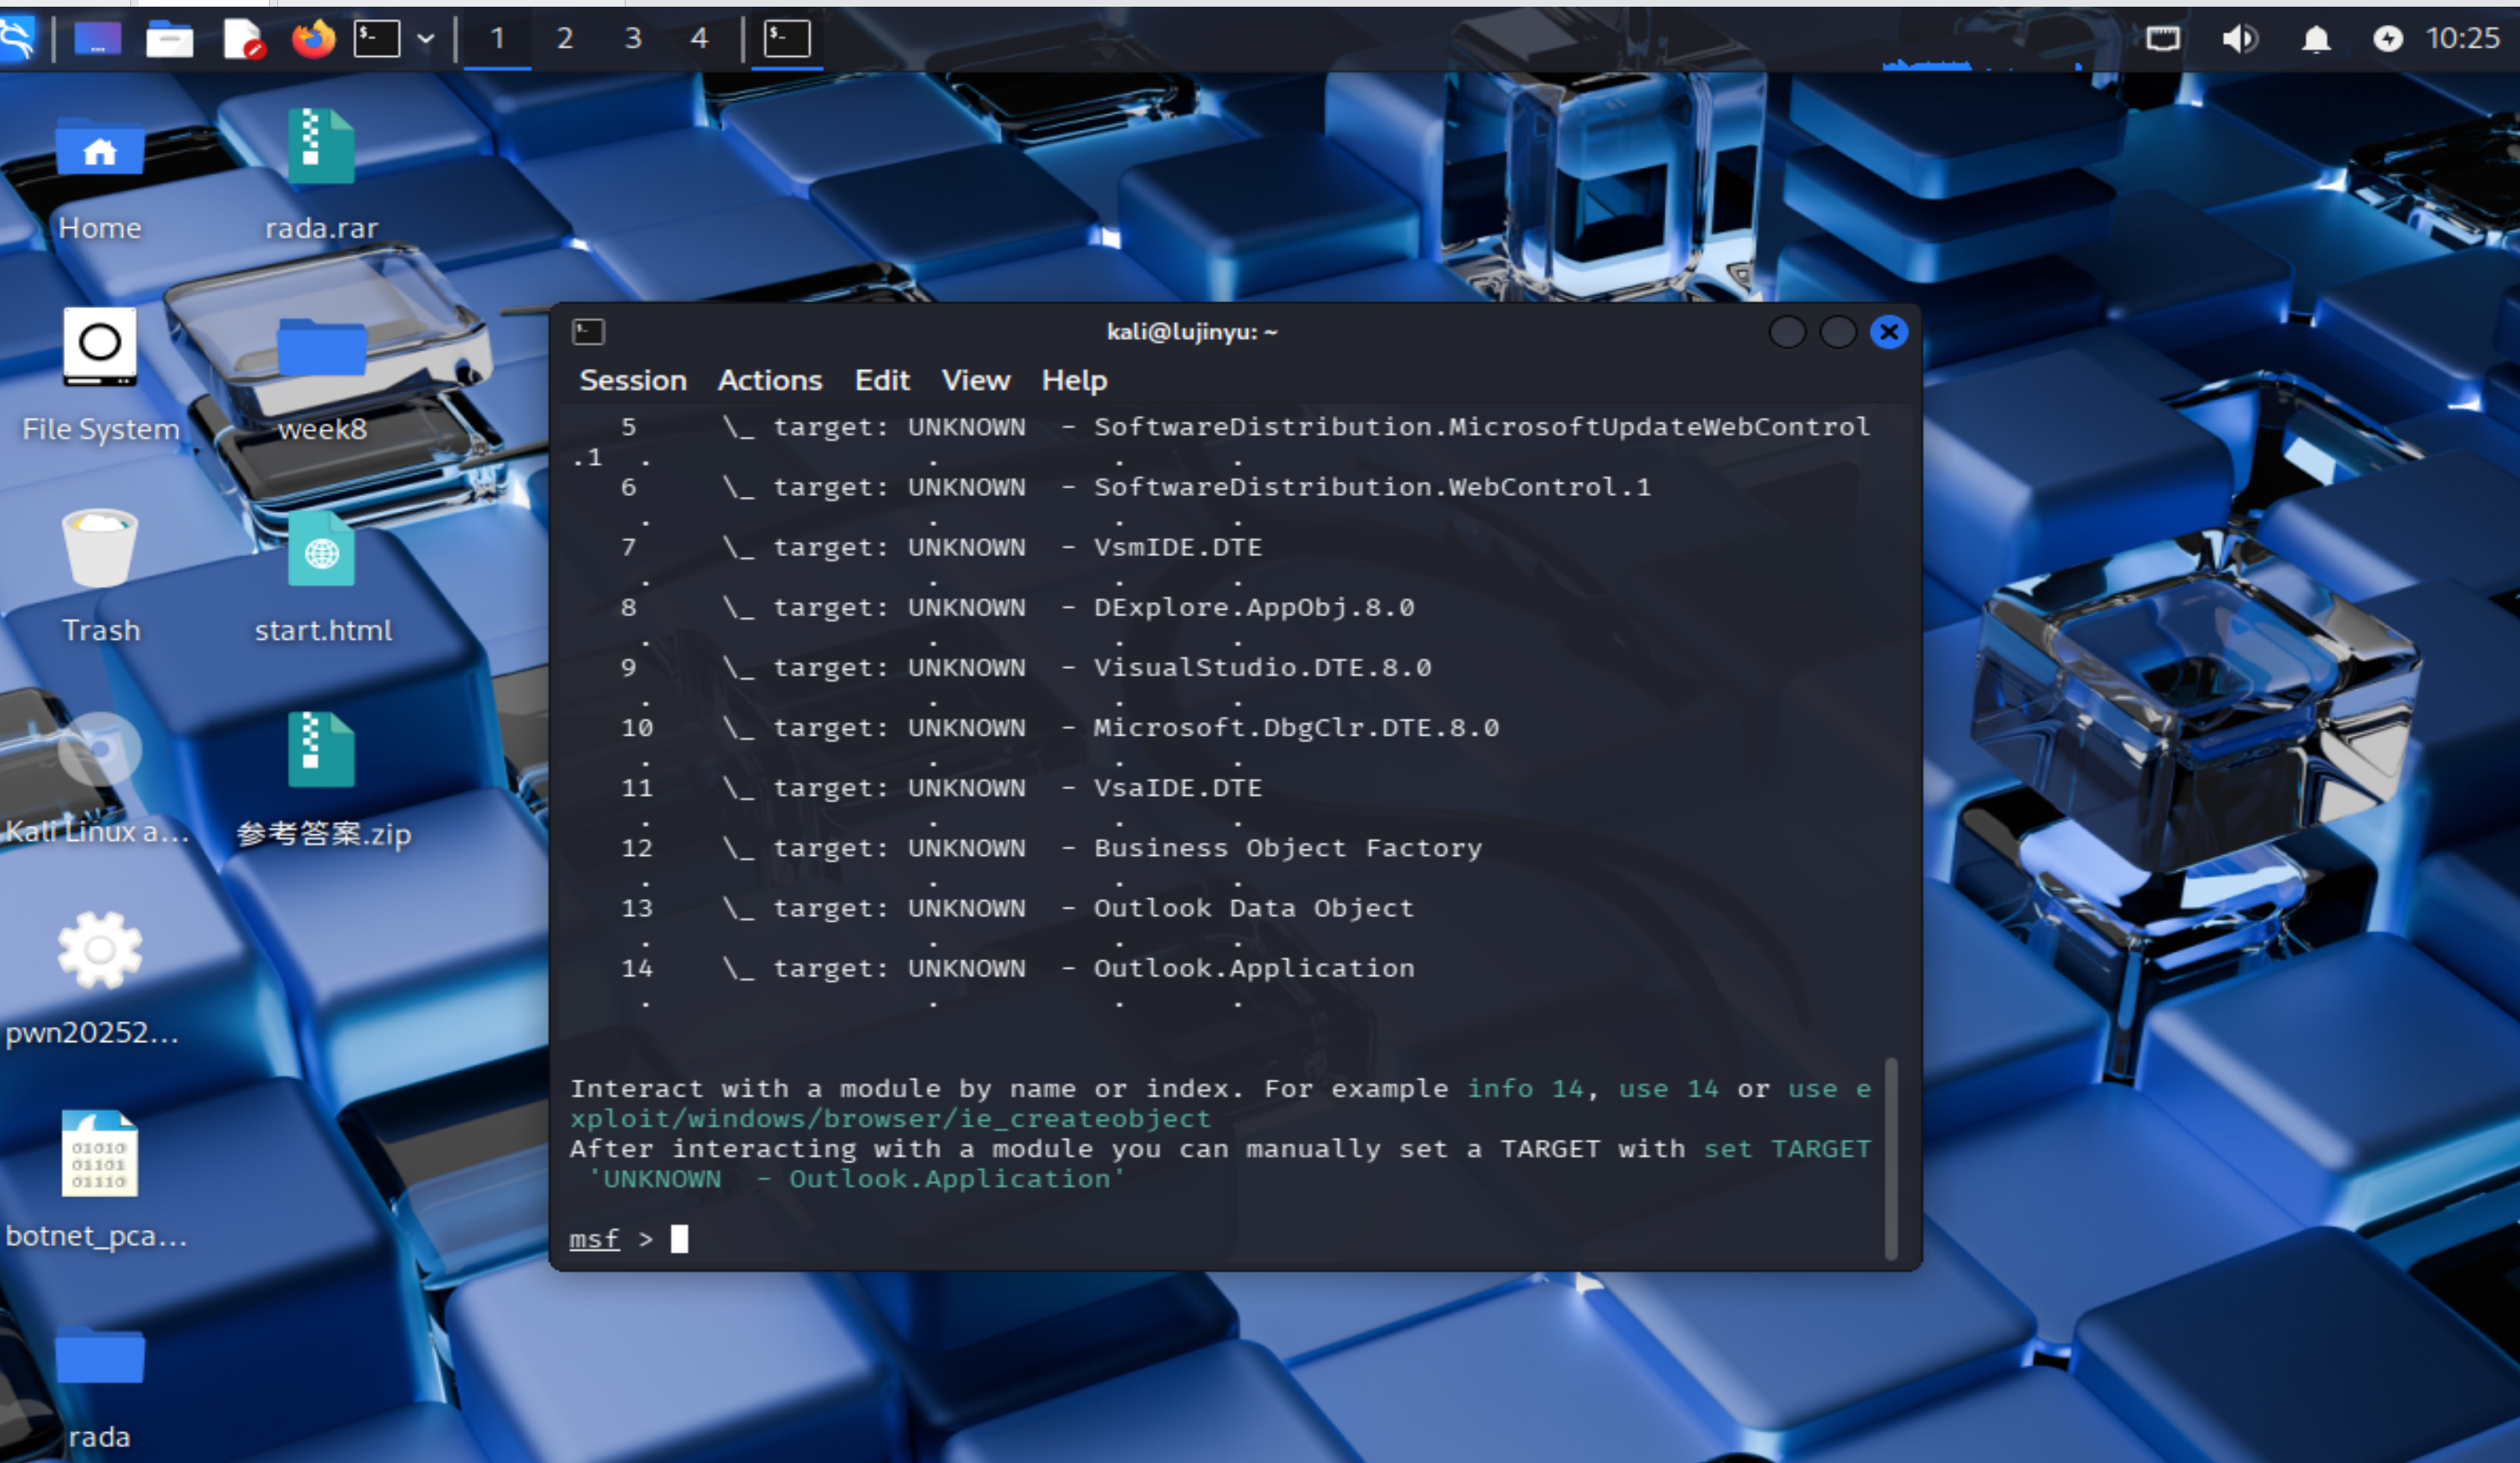Screen dimensions: 2520x1463
Task: Click the power manager tray icon
Action: tap(2388, 39)
